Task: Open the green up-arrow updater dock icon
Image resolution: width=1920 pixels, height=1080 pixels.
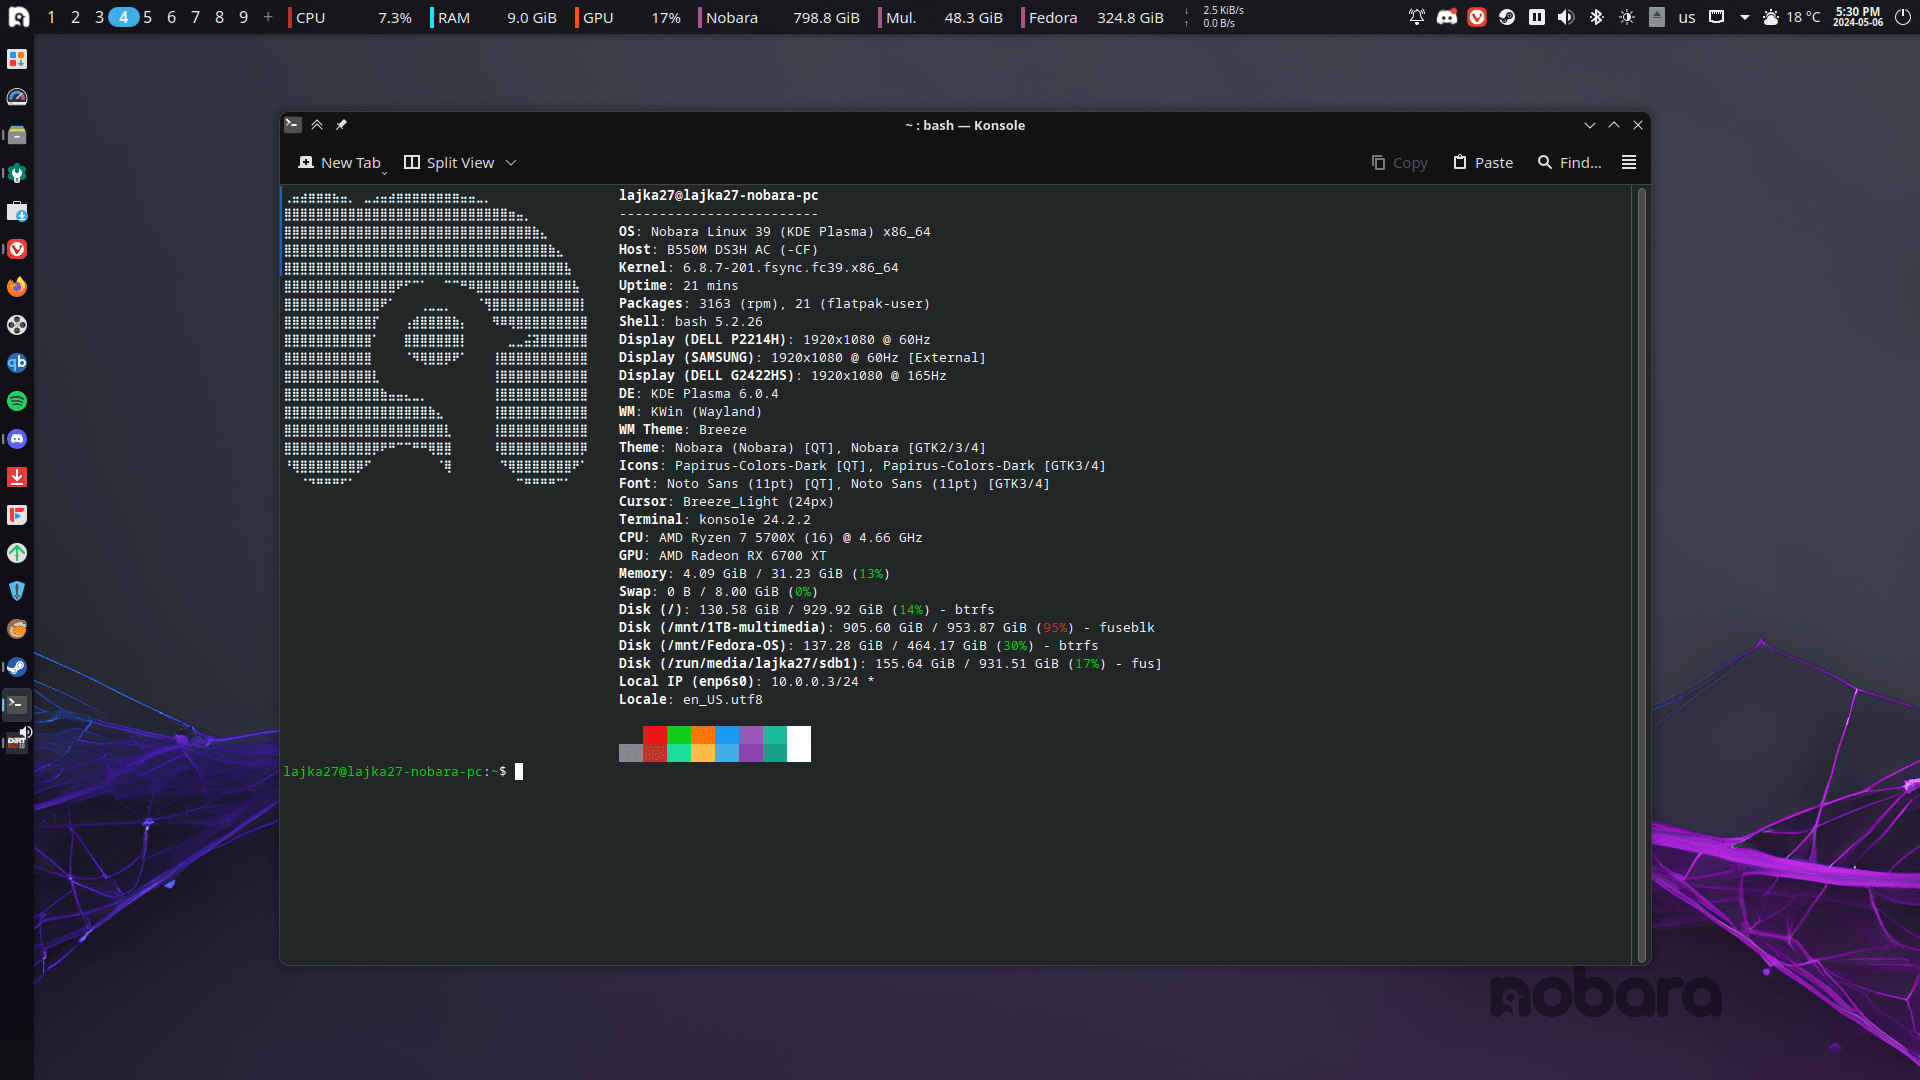Action: point(17,553)
